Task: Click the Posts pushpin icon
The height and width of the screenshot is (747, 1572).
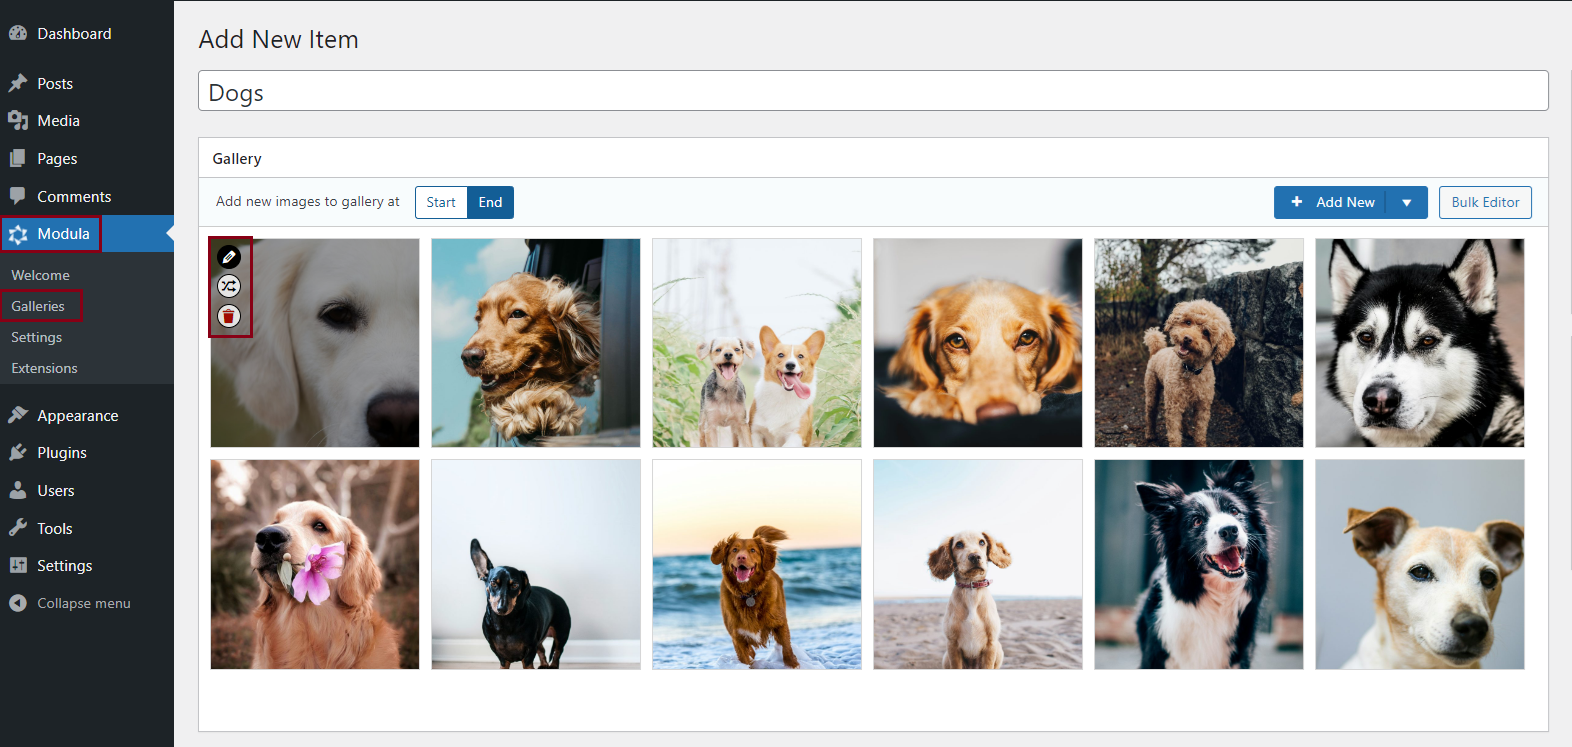Action: [x=18, y=83]
